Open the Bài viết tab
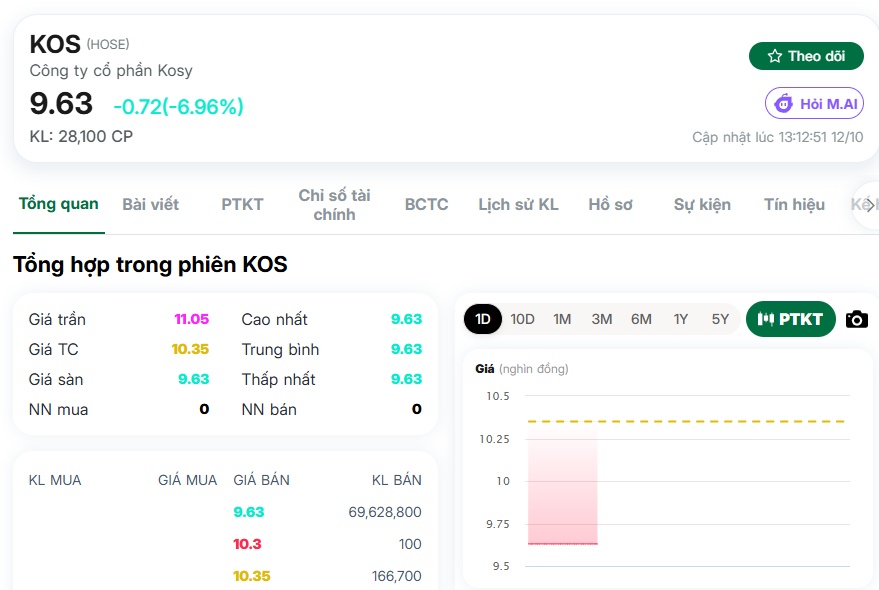This screenshot has width=879, height=590. pos(150,205)
